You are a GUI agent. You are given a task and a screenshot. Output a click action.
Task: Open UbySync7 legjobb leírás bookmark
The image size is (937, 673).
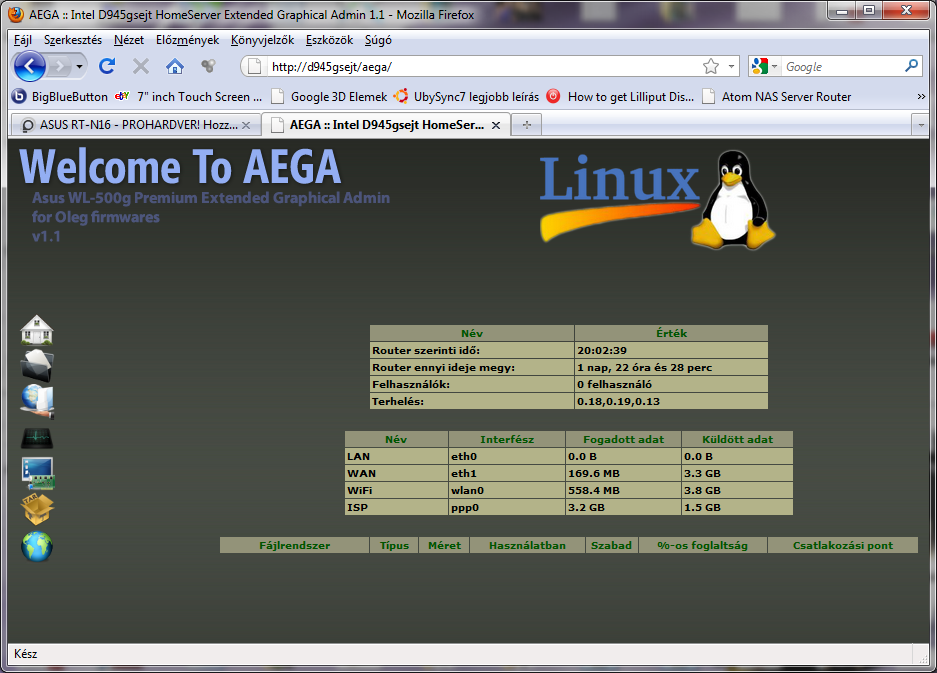pyautogui.click(x=466, y=96)
